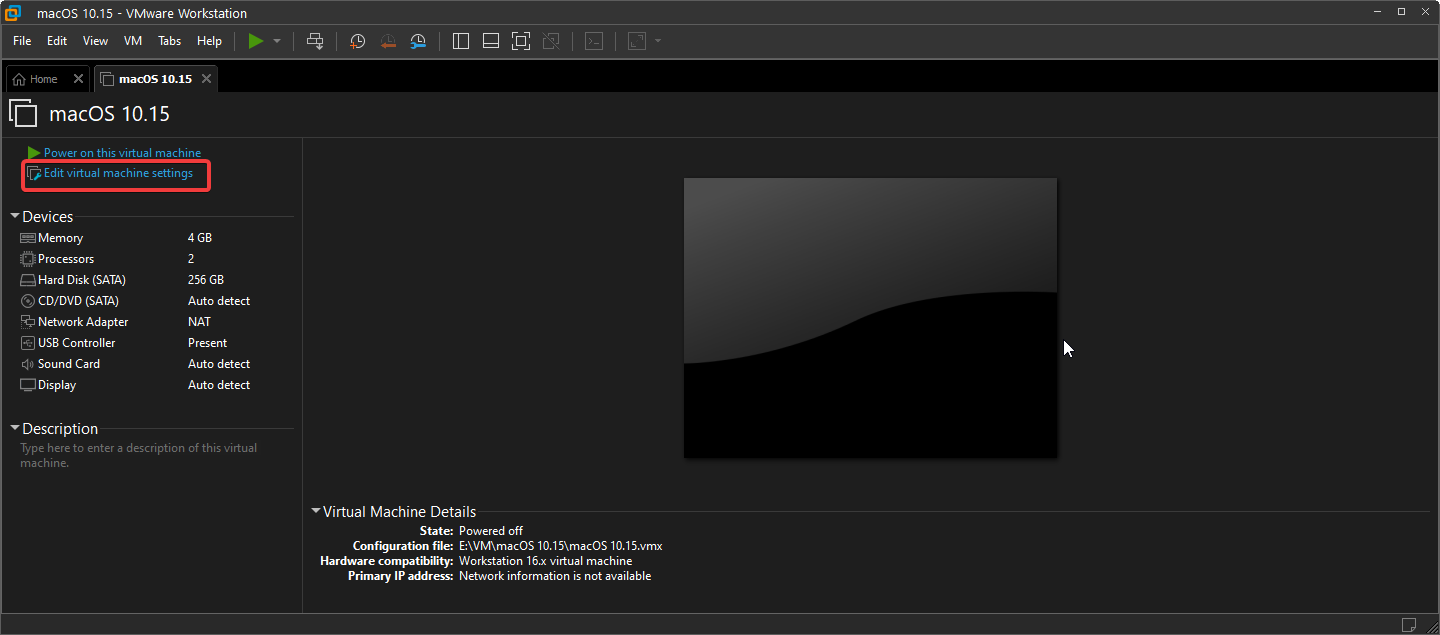
Task: Click the message log icon in status bar
Action: point(1408,625)
